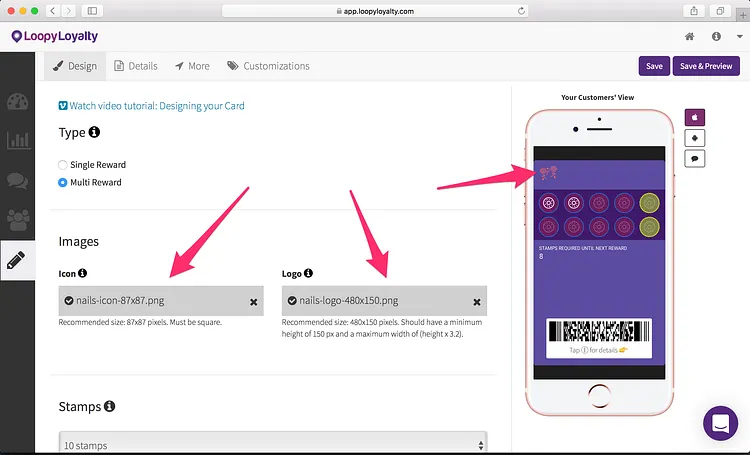Click the app.loopyloyalty.com address bar
This screenshot has width=750, height=455.
[x=375, y=11]
